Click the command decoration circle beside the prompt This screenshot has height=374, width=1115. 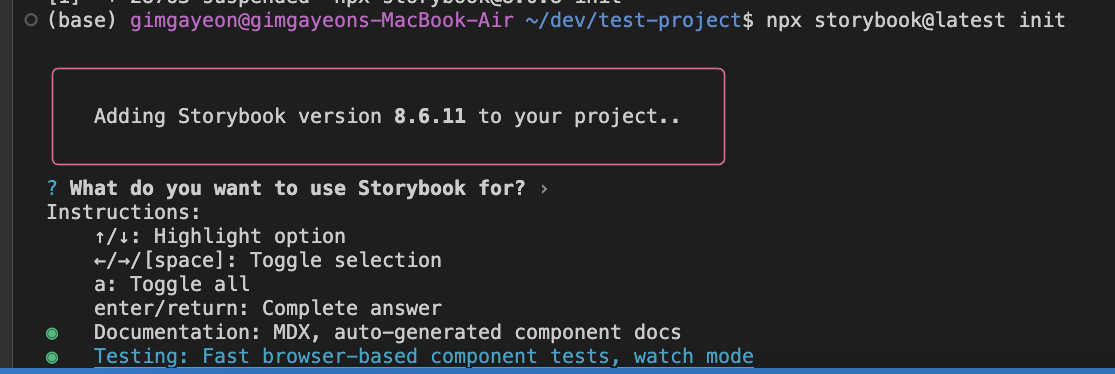(31, 20)
